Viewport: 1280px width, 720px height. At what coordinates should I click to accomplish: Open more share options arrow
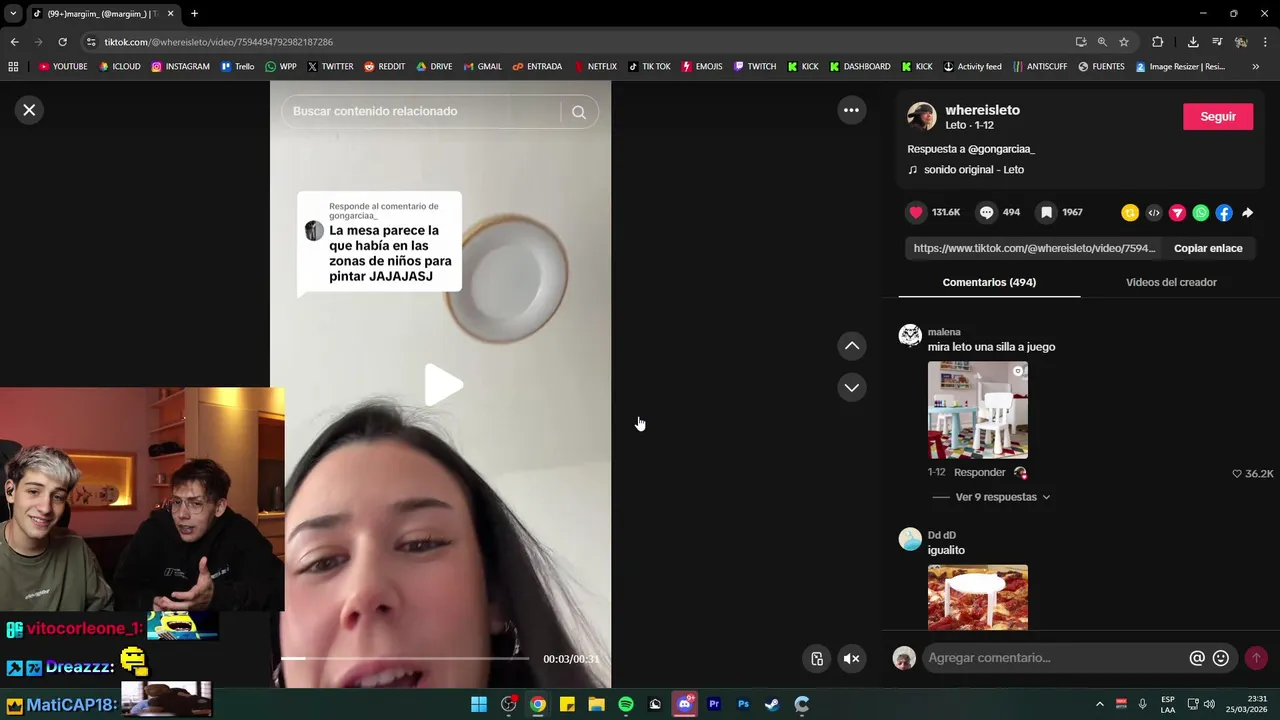tap(1248, 212)
